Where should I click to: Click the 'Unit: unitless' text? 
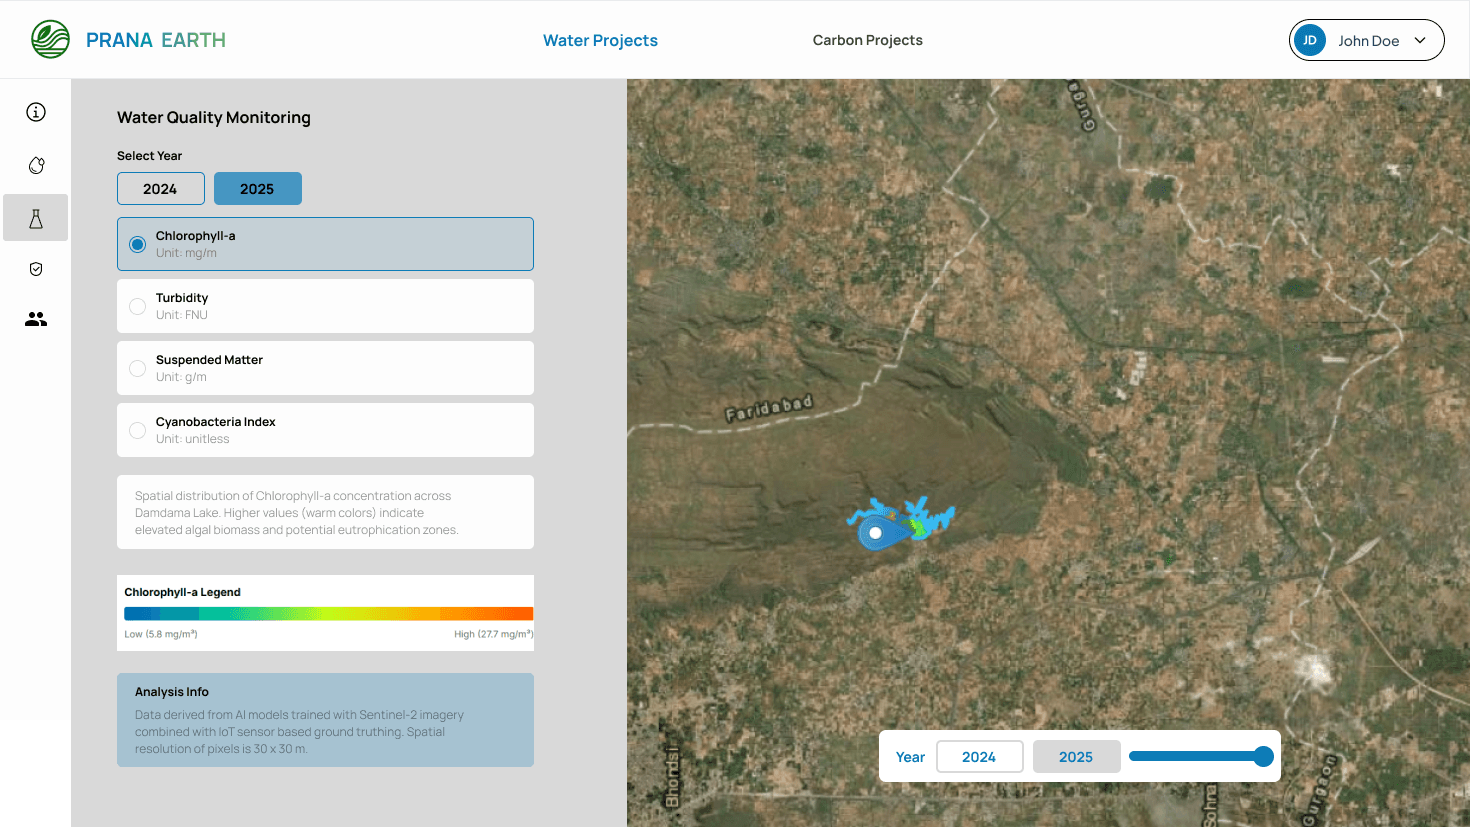tap(193, 439)
